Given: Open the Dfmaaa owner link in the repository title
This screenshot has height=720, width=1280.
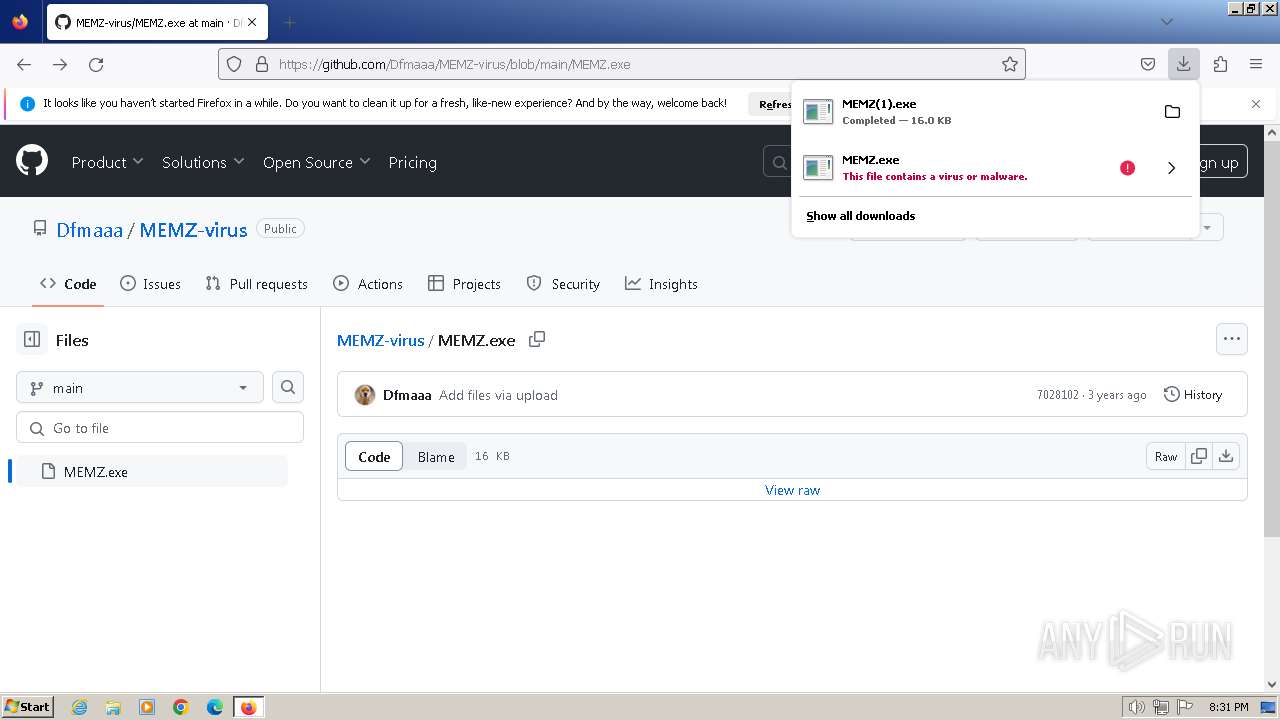Looking at the screenshot, I should tap(89, 230).
